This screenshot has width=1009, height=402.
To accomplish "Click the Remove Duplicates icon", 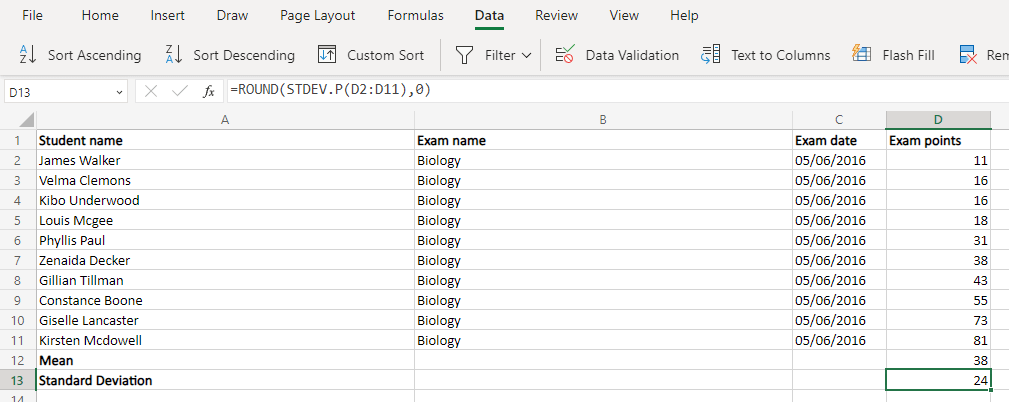I will [x=968, y=55].
